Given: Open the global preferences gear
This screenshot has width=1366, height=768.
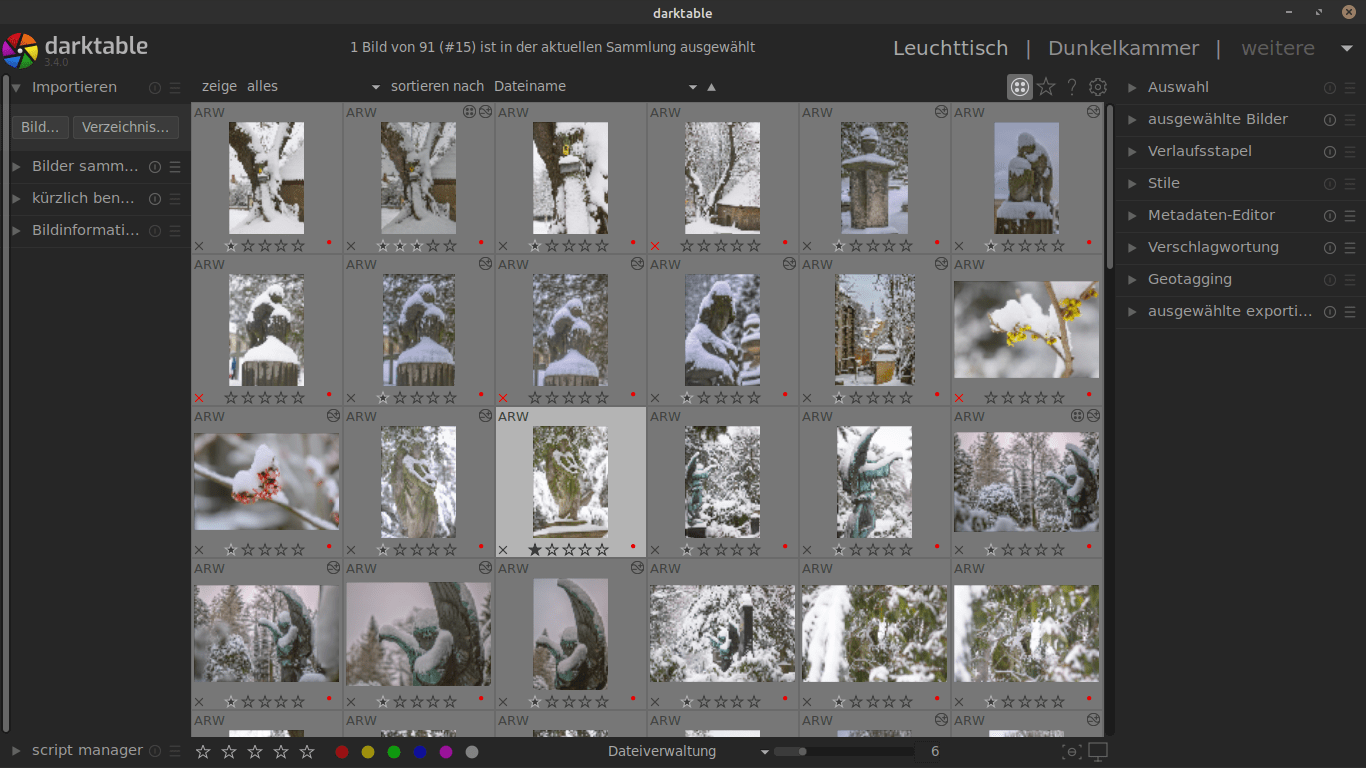Looking at the screenshot, I should [x=1098, y=87].
